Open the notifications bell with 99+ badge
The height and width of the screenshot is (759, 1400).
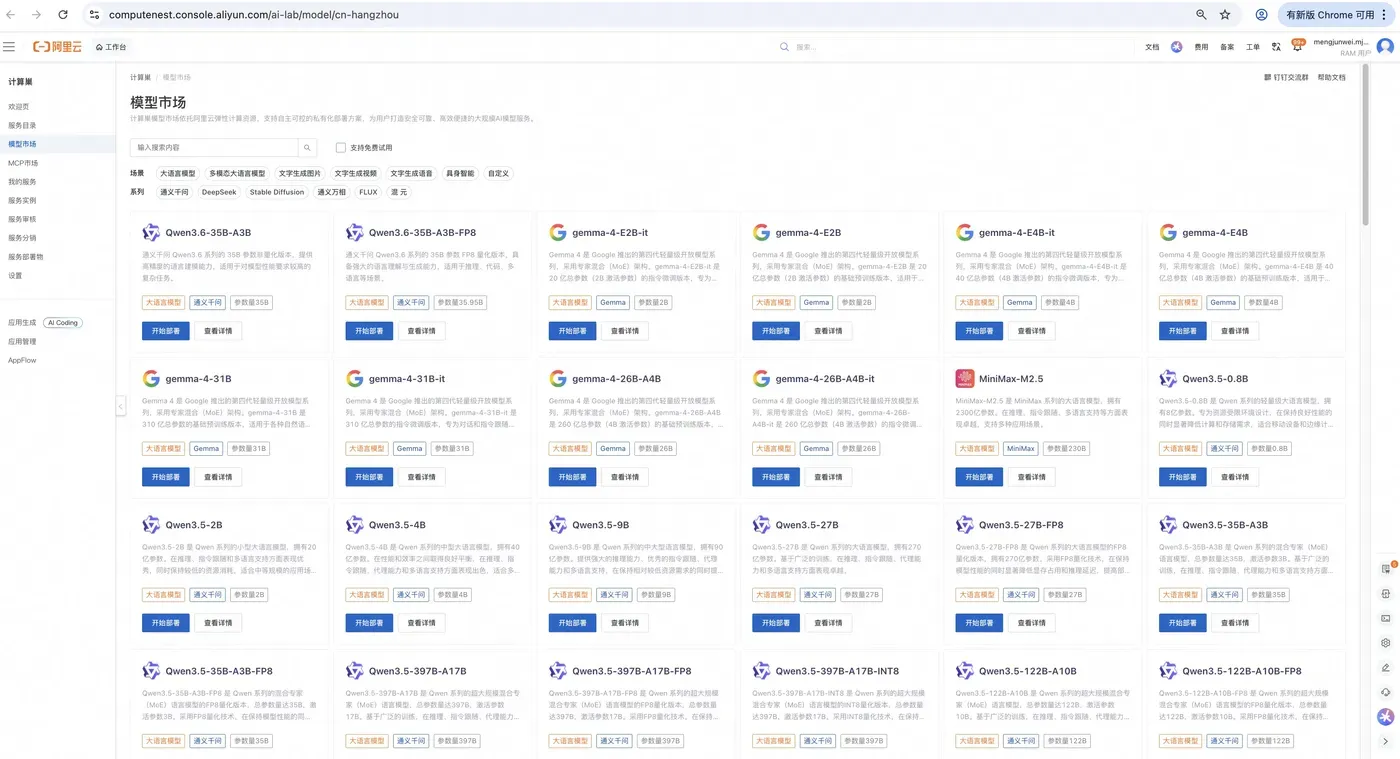1297,46
